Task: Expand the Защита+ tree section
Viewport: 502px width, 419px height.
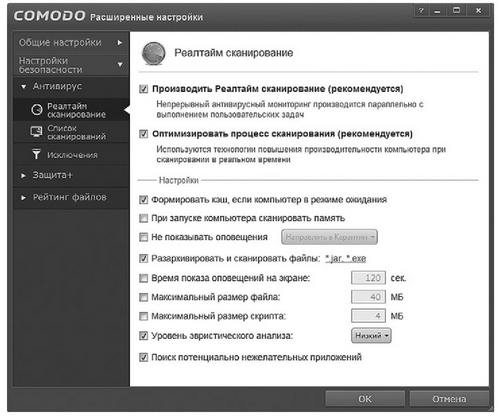Action: point(23,175)
